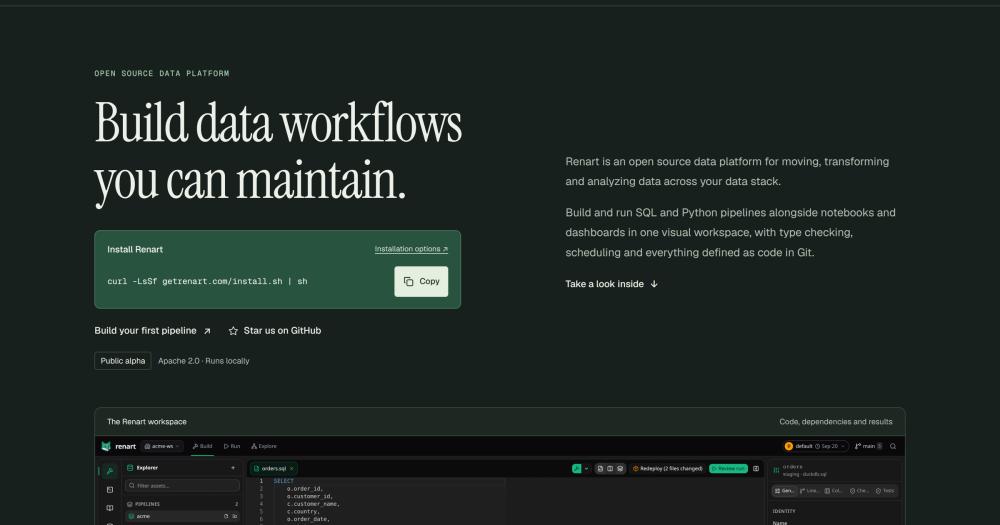
Task: Click "Apache 2.0 · Runs locally" text
Action: click(x=203, y=360)
